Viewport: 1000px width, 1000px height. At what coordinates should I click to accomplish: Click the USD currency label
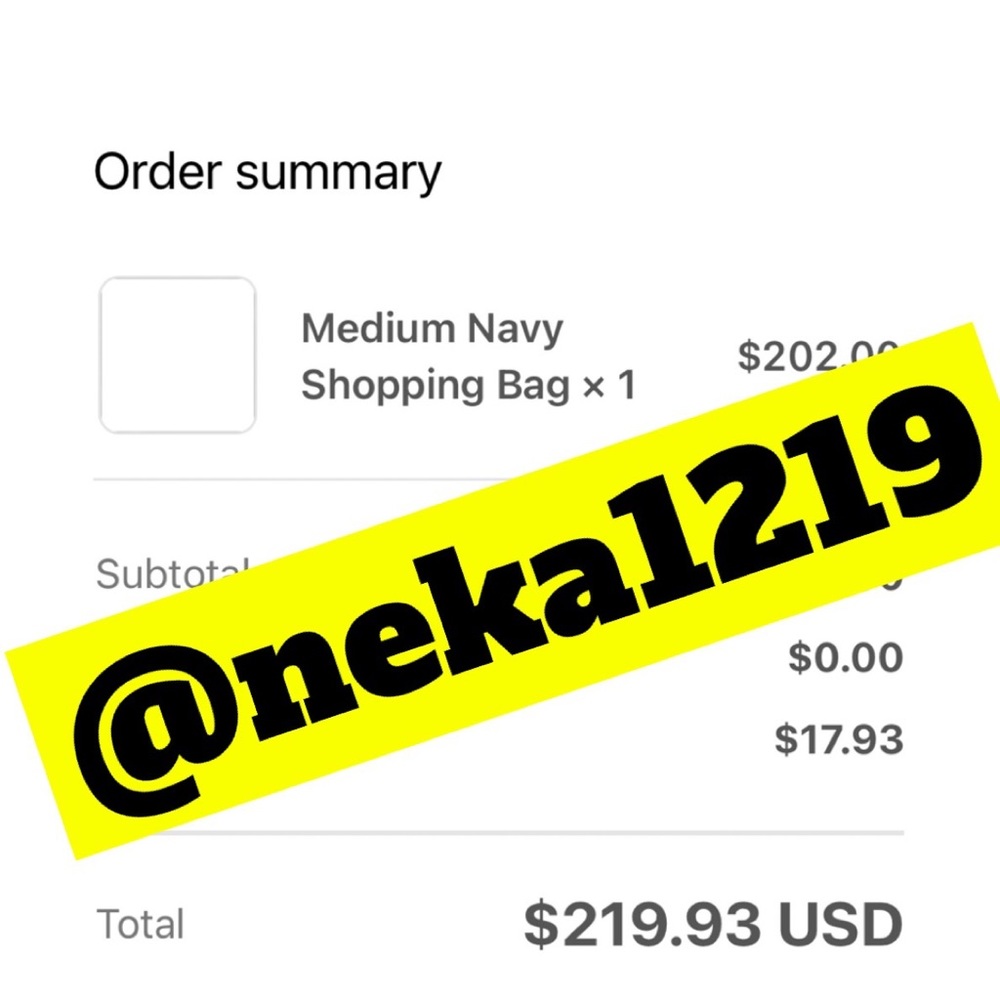coord(840,924)
